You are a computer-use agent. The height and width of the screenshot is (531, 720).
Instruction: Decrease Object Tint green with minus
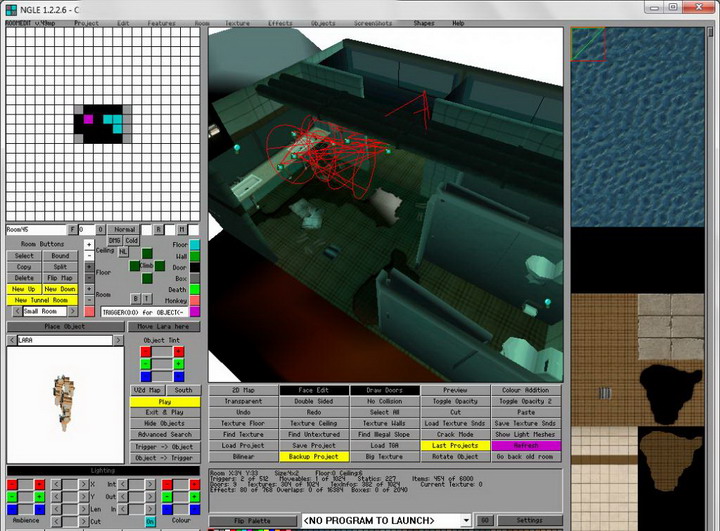(146, 364)
